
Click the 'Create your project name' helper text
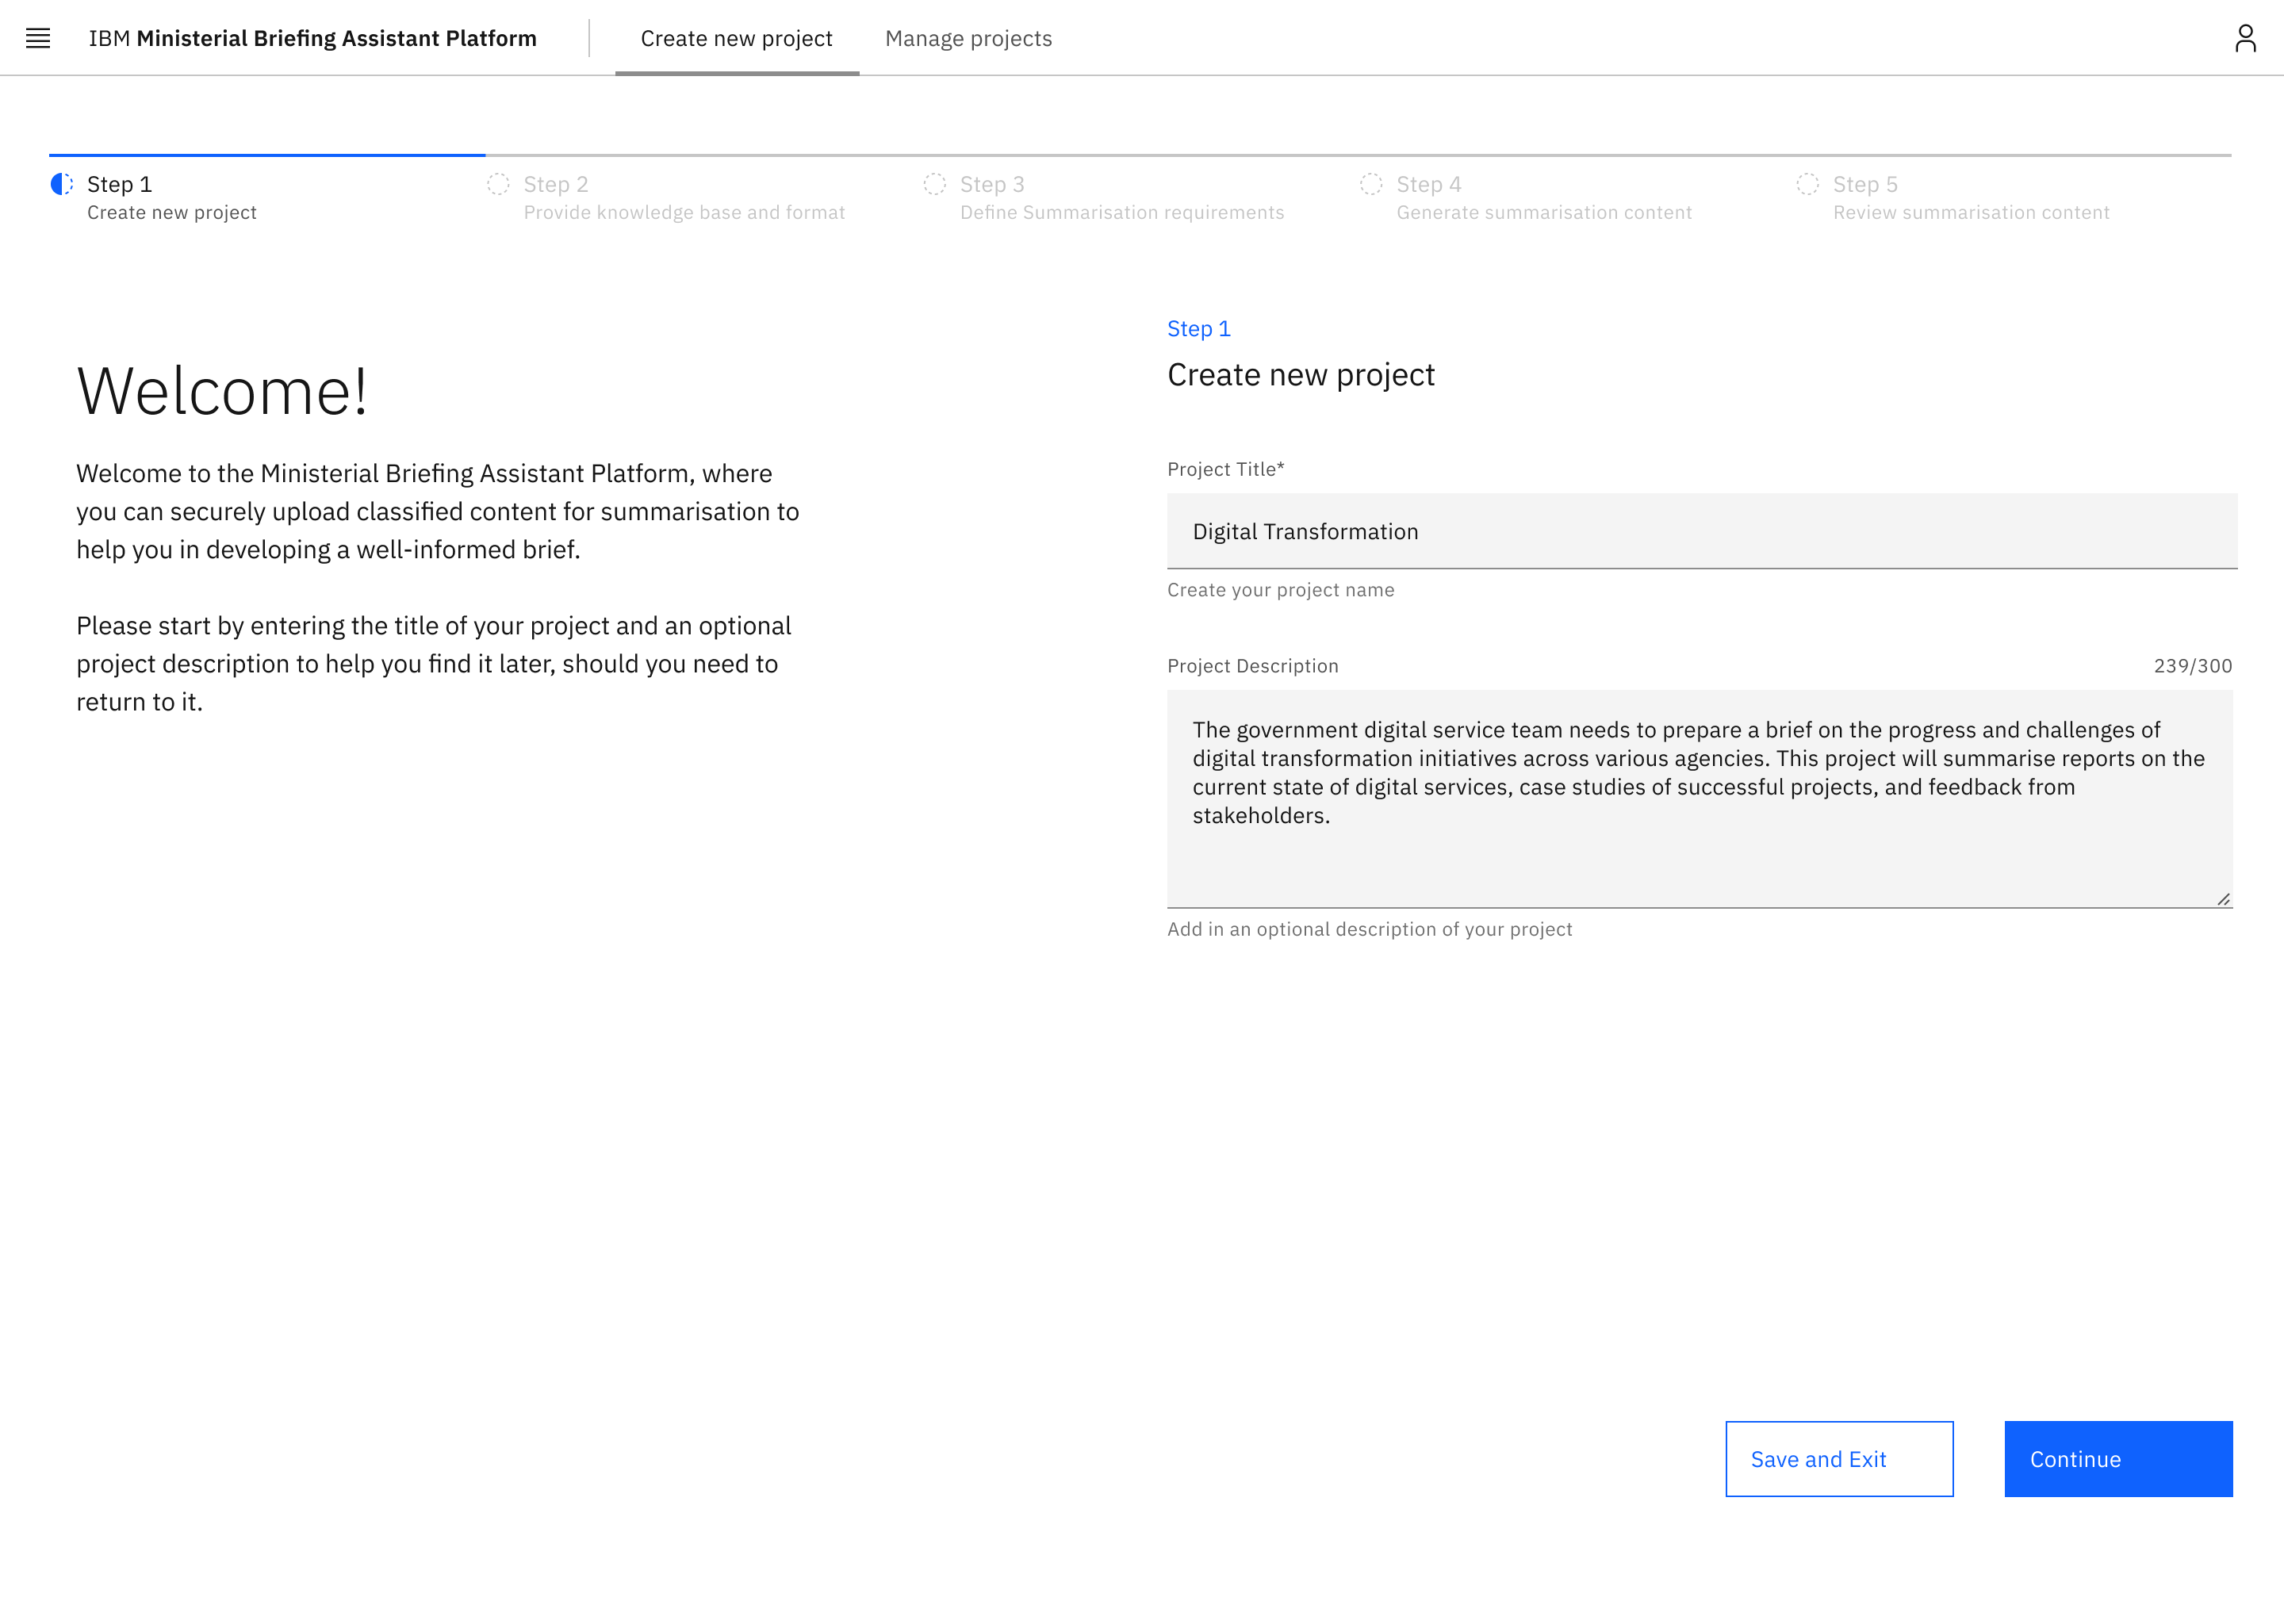(1280, 590)
